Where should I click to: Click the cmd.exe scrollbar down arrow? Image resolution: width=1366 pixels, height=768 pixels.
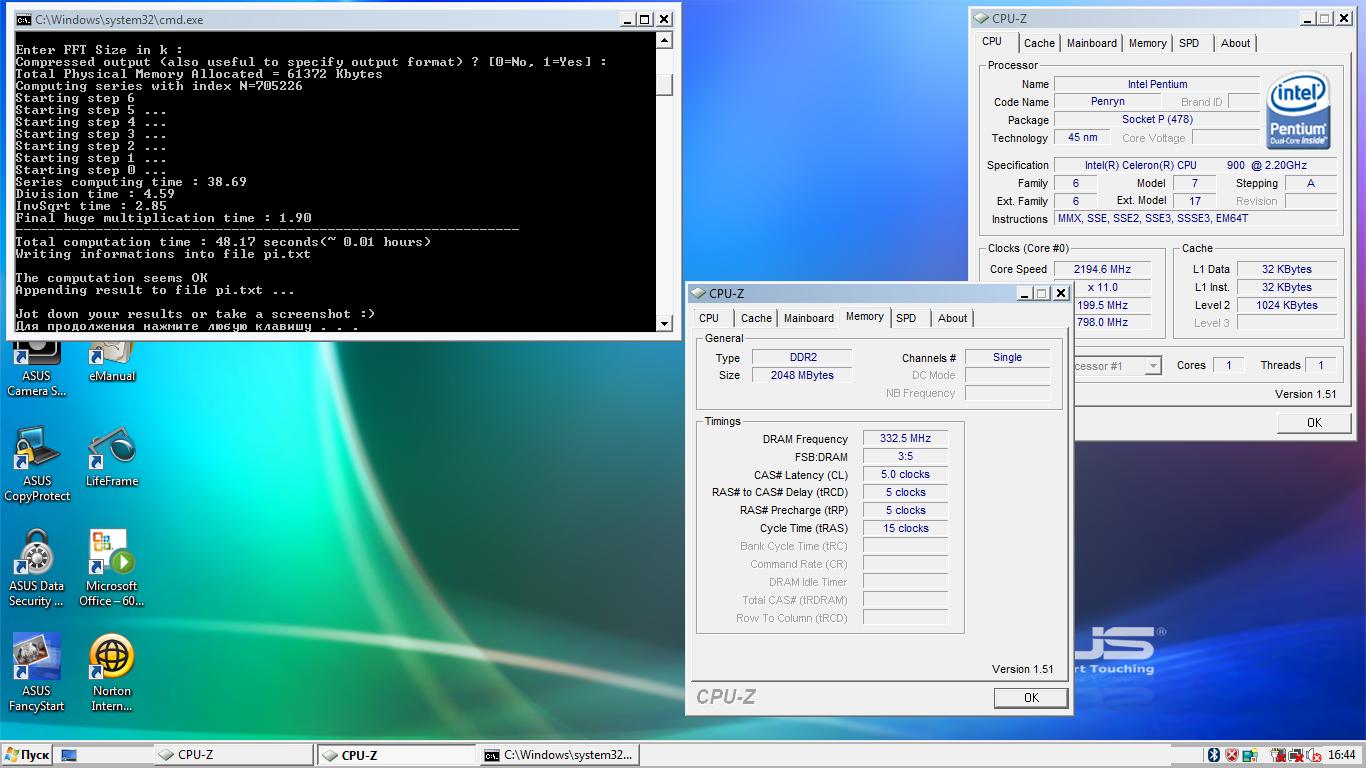[x=664, y=323]
